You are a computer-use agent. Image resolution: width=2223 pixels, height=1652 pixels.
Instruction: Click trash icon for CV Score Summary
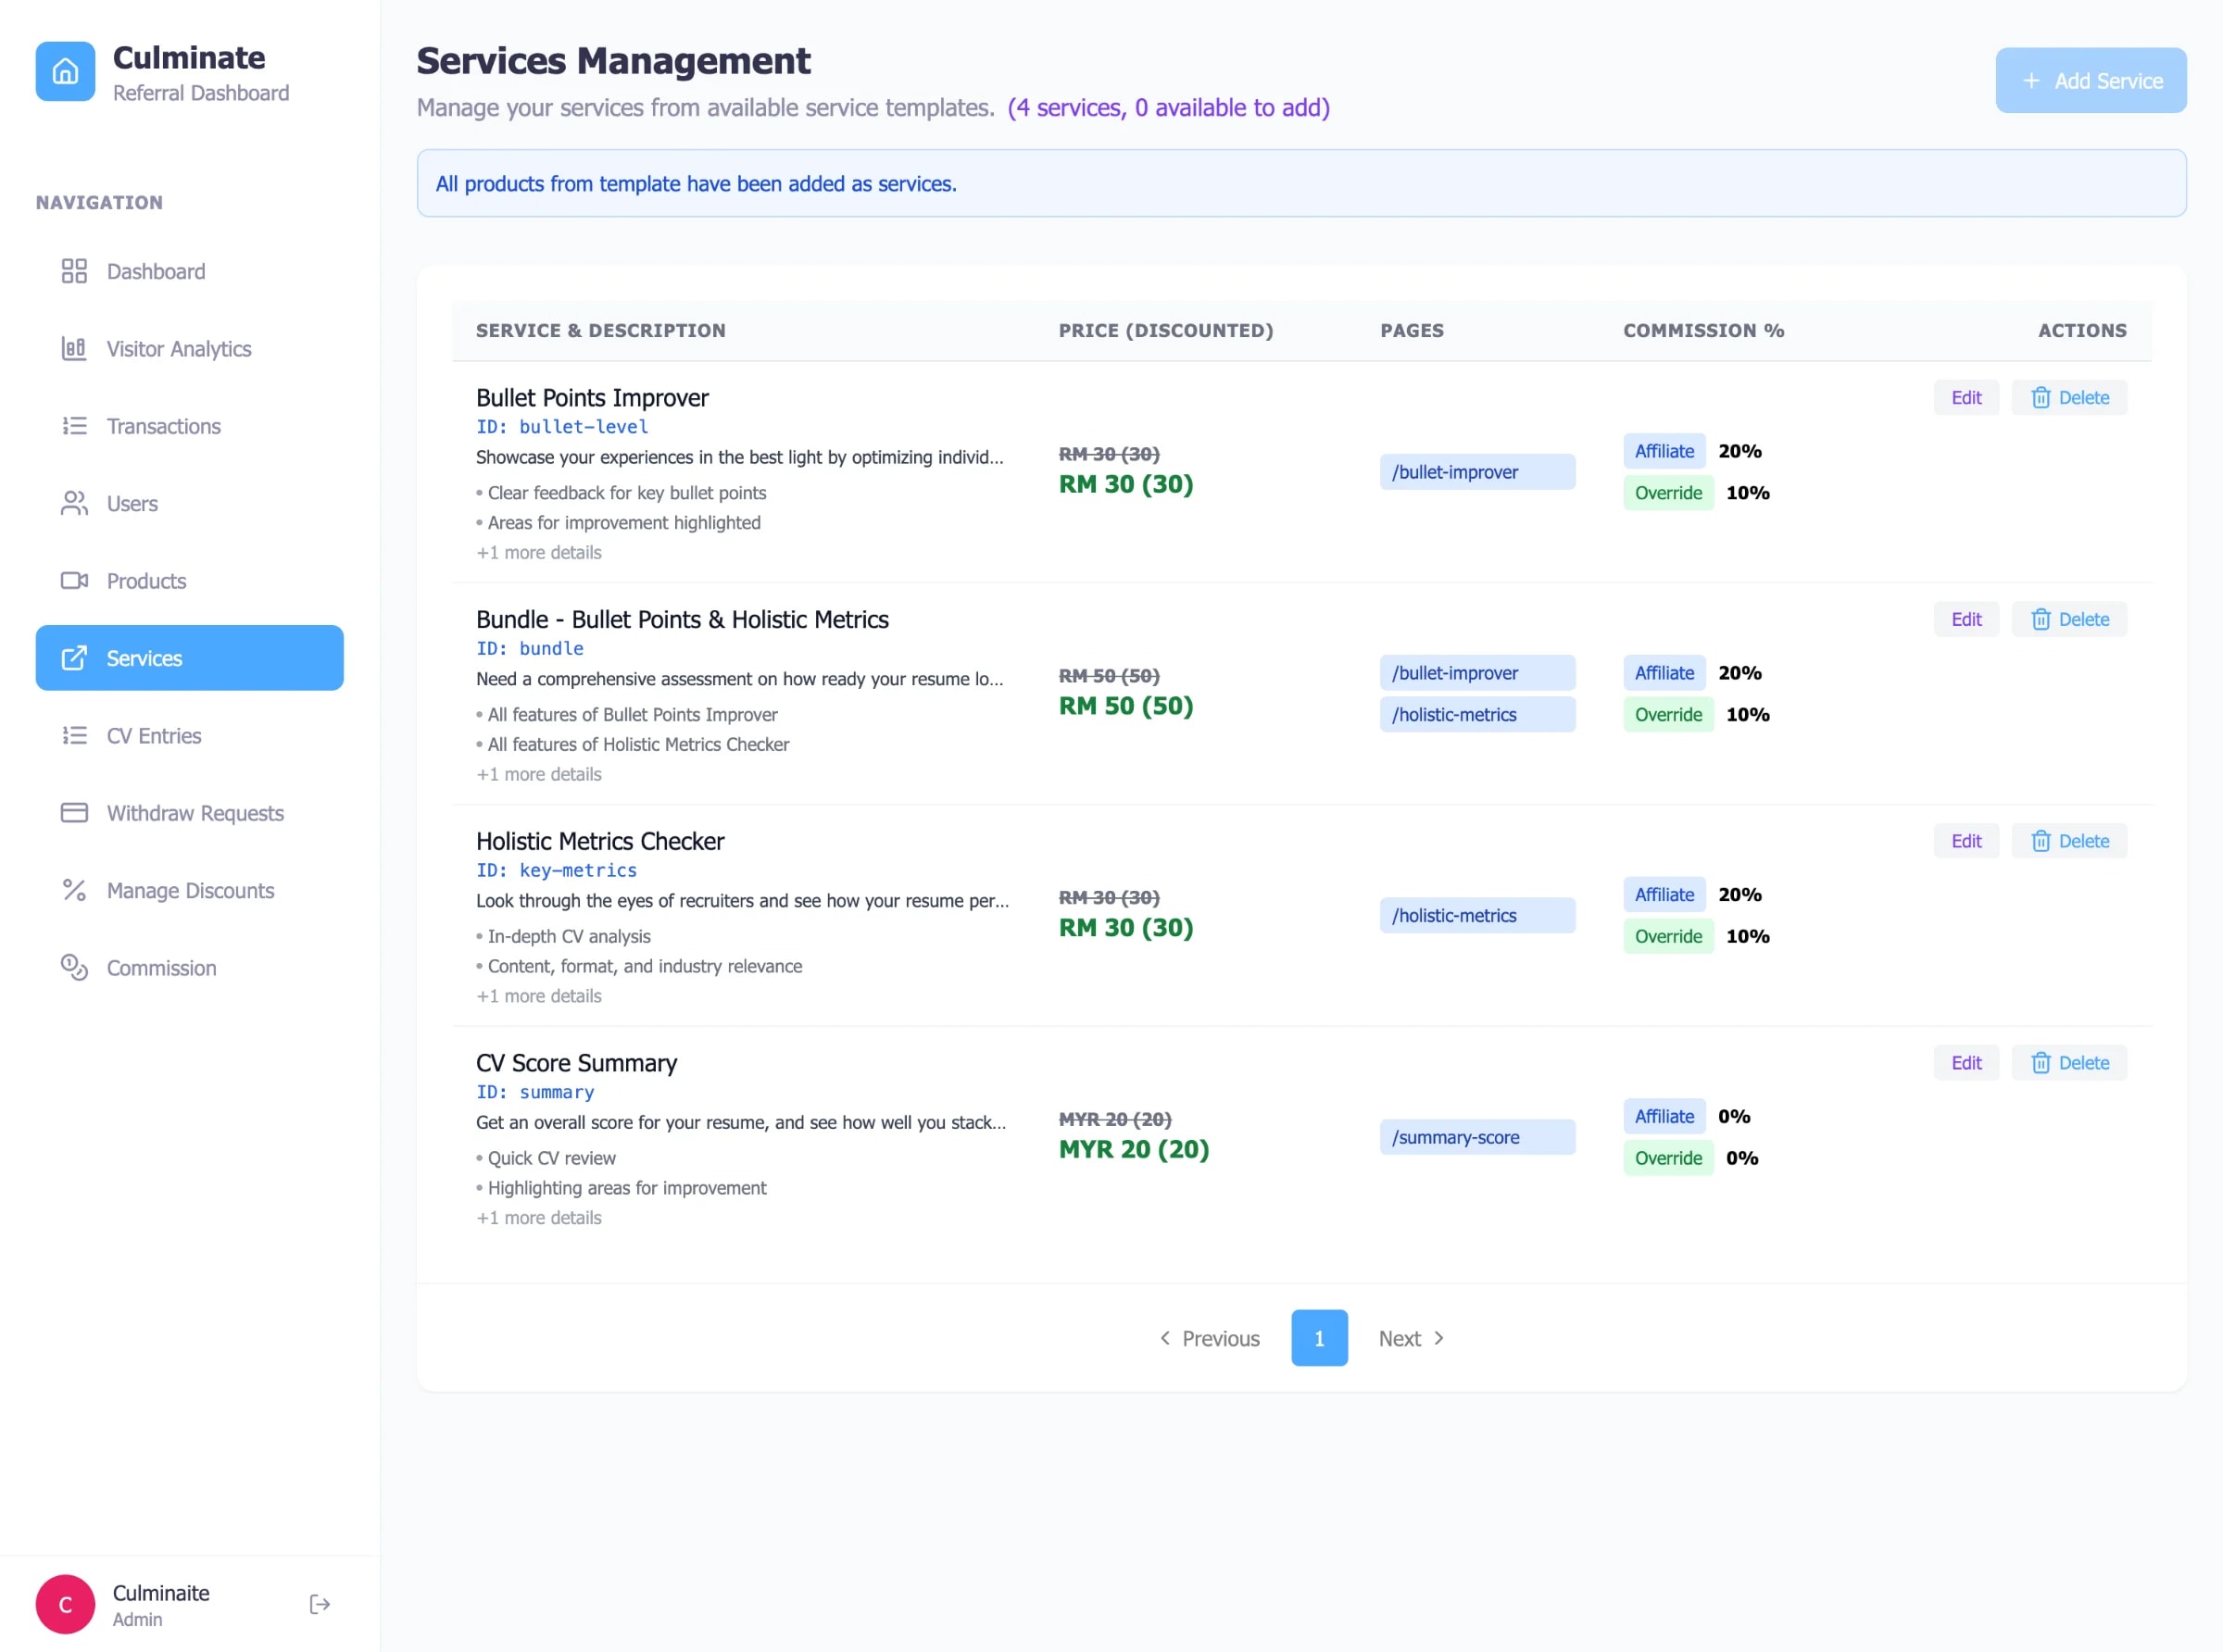(2041, 1064)
